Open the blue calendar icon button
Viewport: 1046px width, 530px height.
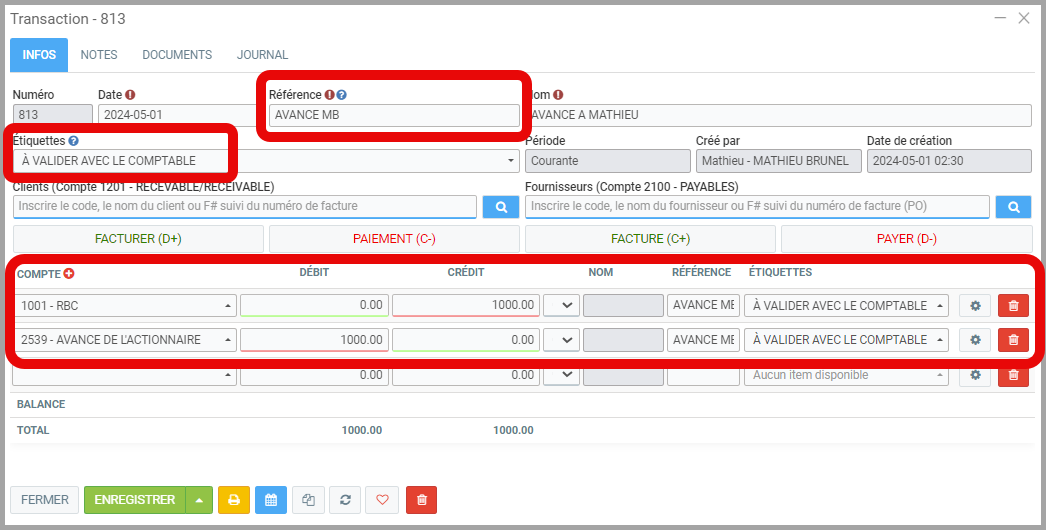[x=270, y=500]
